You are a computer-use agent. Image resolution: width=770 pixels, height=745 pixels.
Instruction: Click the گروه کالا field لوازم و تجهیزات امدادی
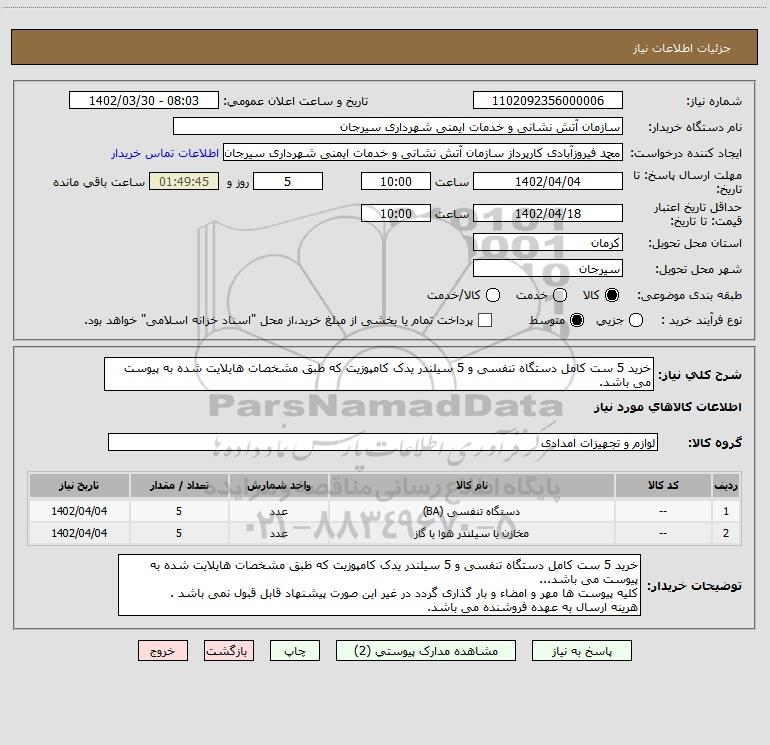tap(383, 442)
